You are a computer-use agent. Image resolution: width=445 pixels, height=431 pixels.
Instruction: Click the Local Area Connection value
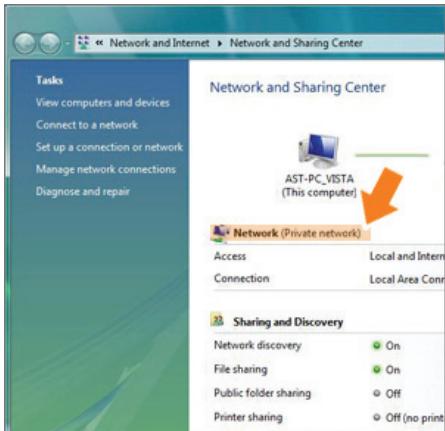coord(407,279)
